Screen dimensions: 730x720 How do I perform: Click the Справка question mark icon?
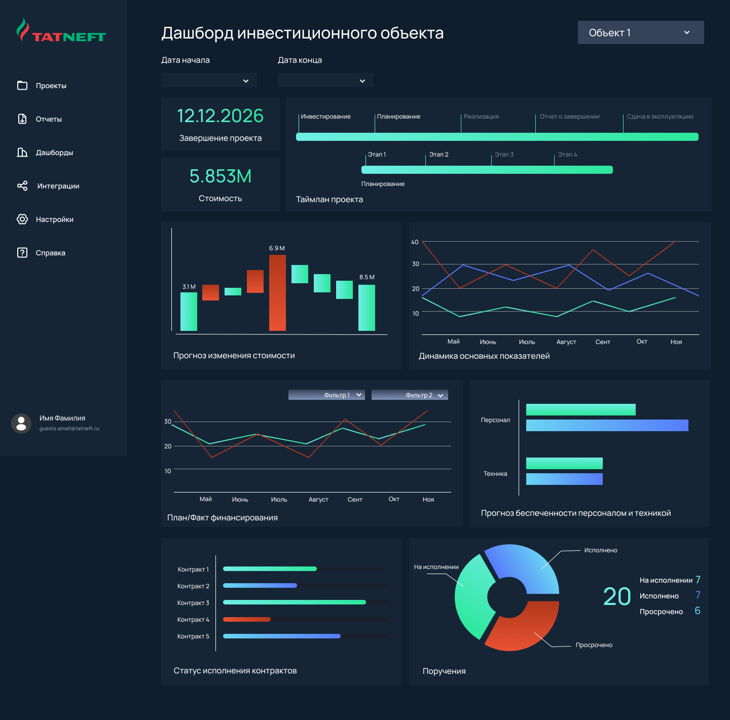pos(22,253)
